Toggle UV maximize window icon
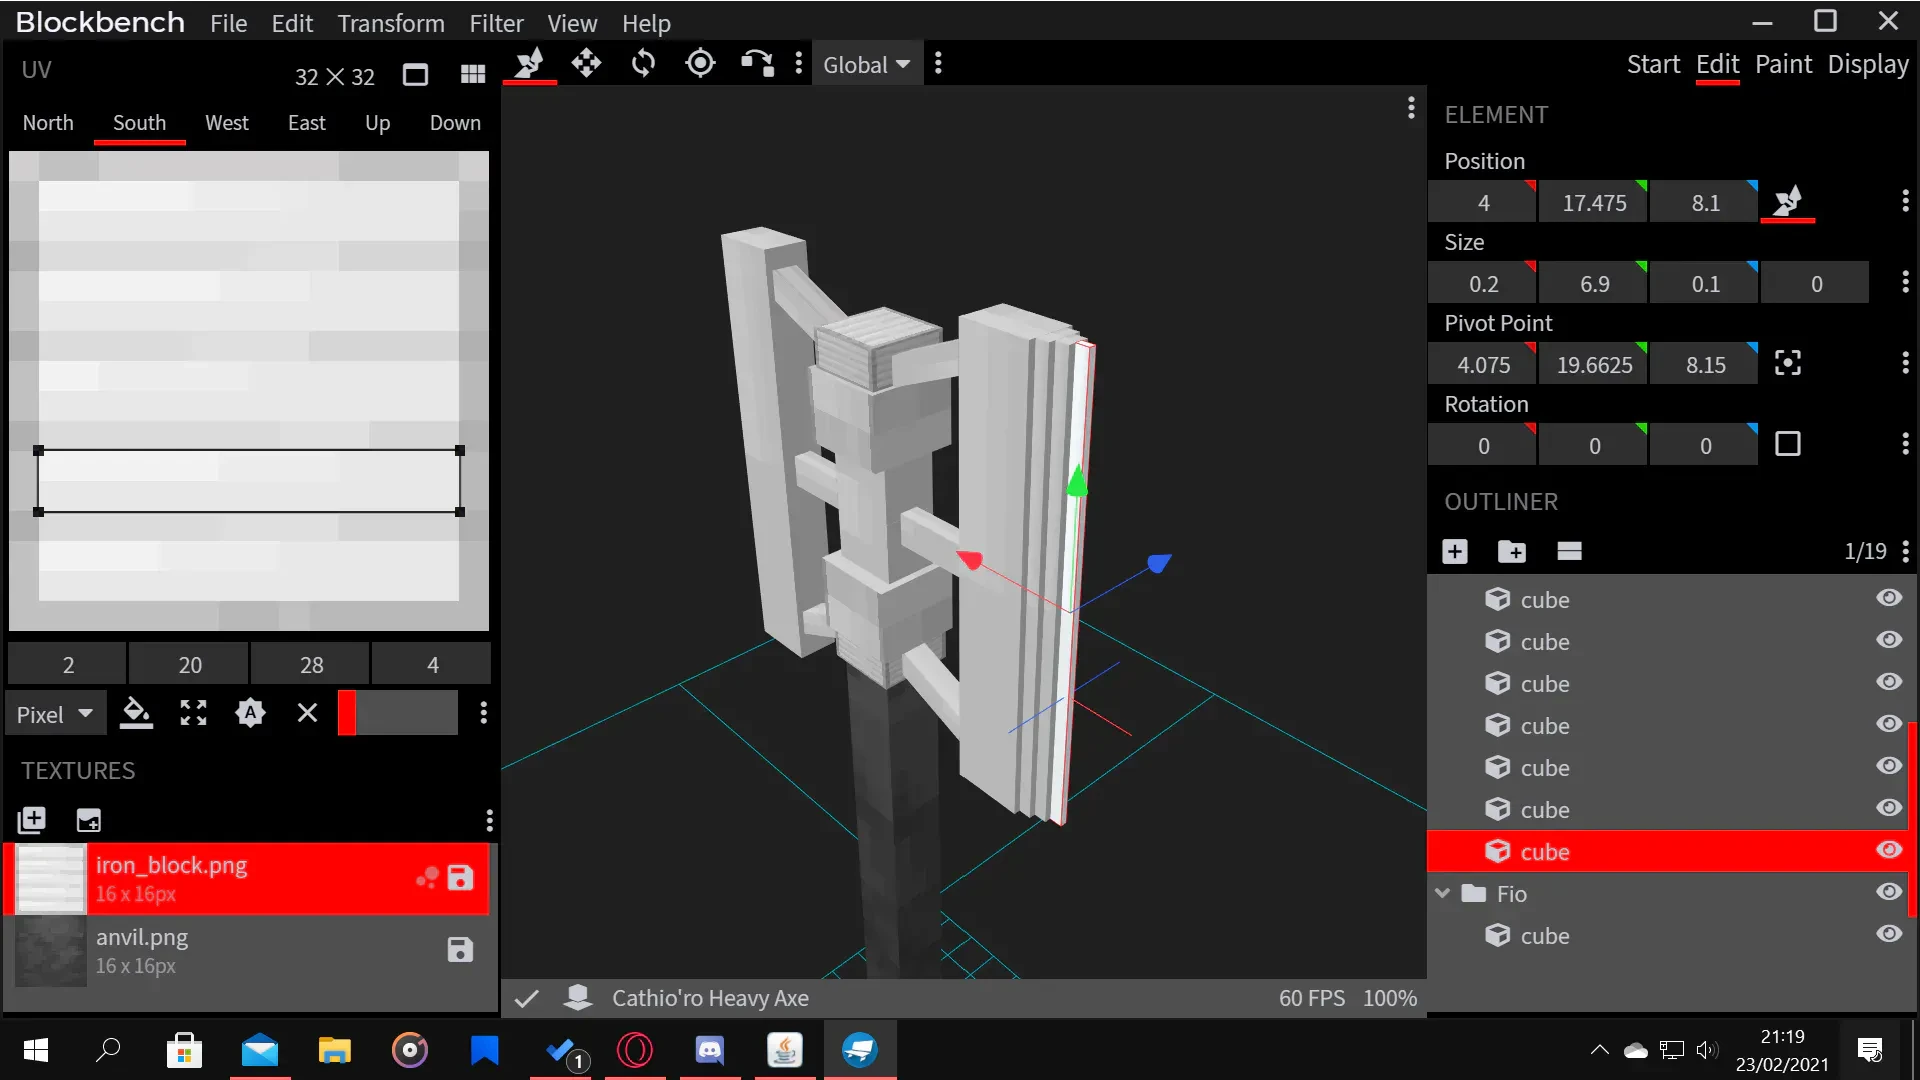1920x1080 pixels. pos(415,74)
